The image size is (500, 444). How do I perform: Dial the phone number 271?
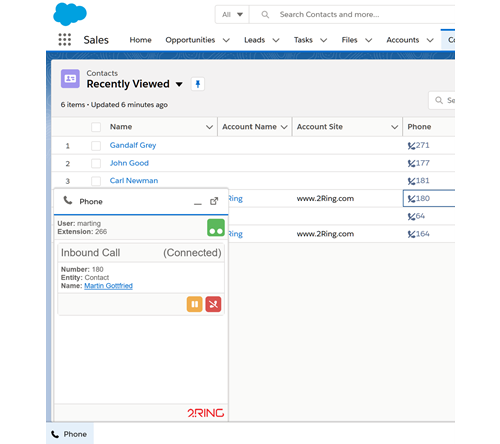(423, 145)
